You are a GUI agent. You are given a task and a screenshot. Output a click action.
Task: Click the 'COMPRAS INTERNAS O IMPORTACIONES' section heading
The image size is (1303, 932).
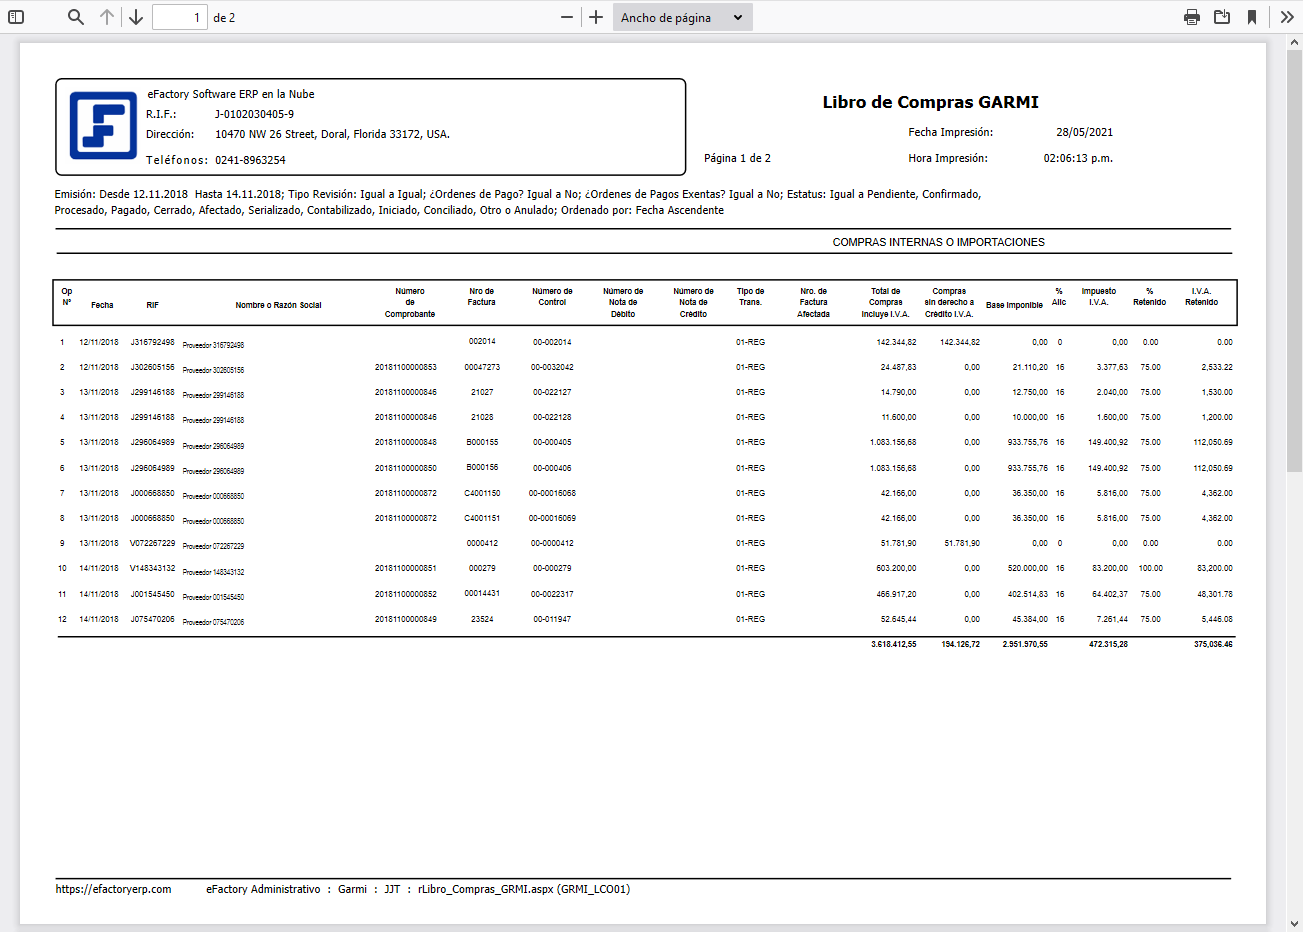coord(938,242)
